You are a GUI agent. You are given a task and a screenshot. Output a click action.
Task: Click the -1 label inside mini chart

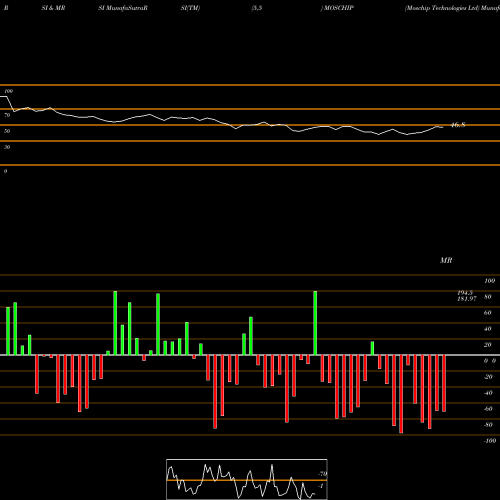321,486
